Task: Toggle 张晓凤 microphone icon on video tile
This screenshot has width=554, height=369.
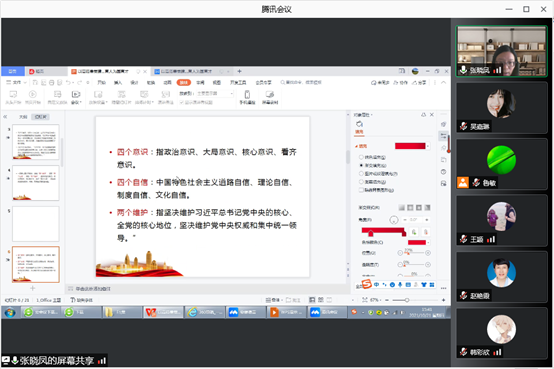Action: (463, 70)
